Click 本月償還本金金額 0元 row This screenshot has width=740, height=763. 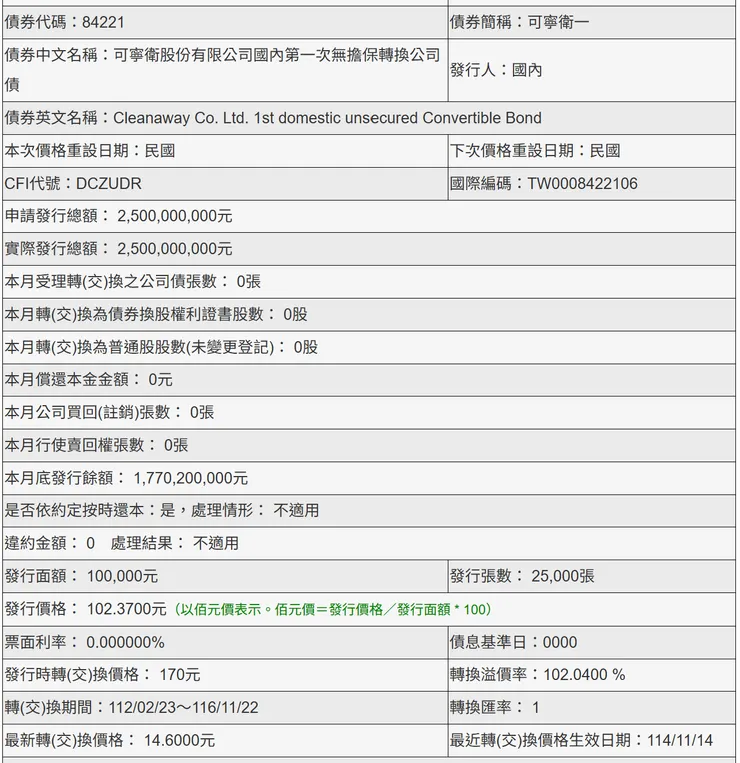[369, 380]
